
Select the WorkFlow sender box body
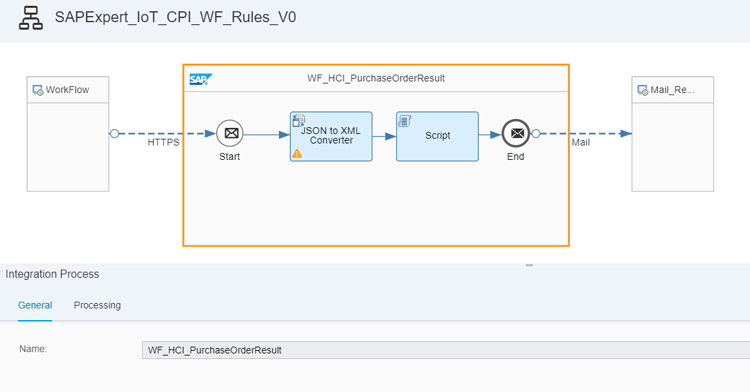68,147
